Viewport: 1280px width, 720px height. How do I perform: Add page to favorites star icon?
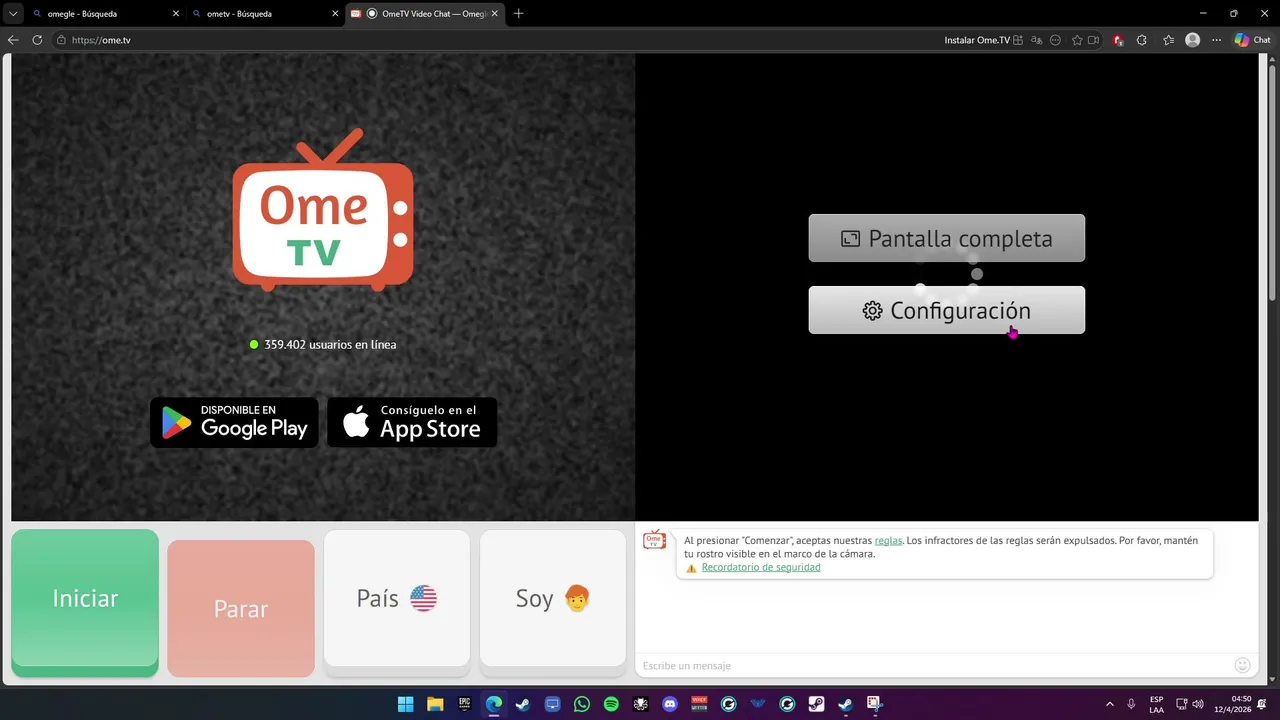click(x=1077, y=40)
